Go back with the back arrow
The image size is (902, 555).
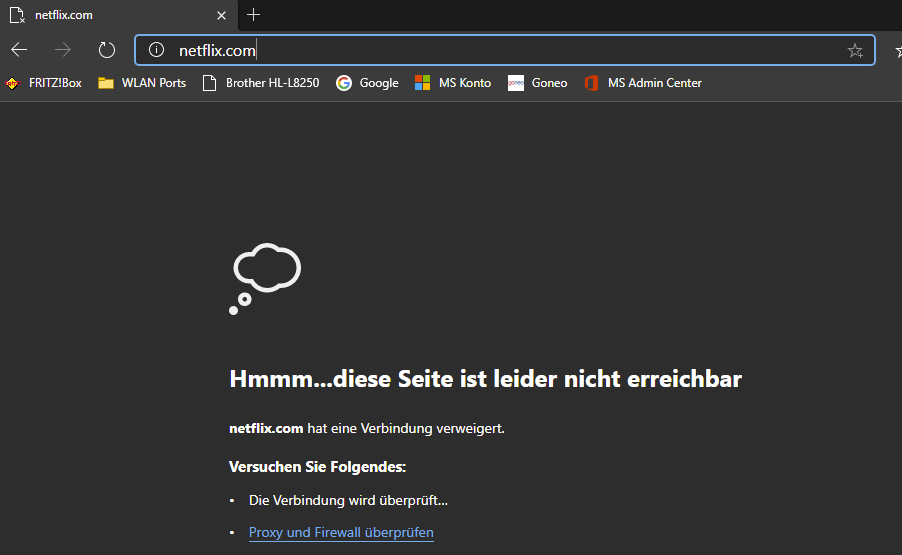tap(19, 50)
